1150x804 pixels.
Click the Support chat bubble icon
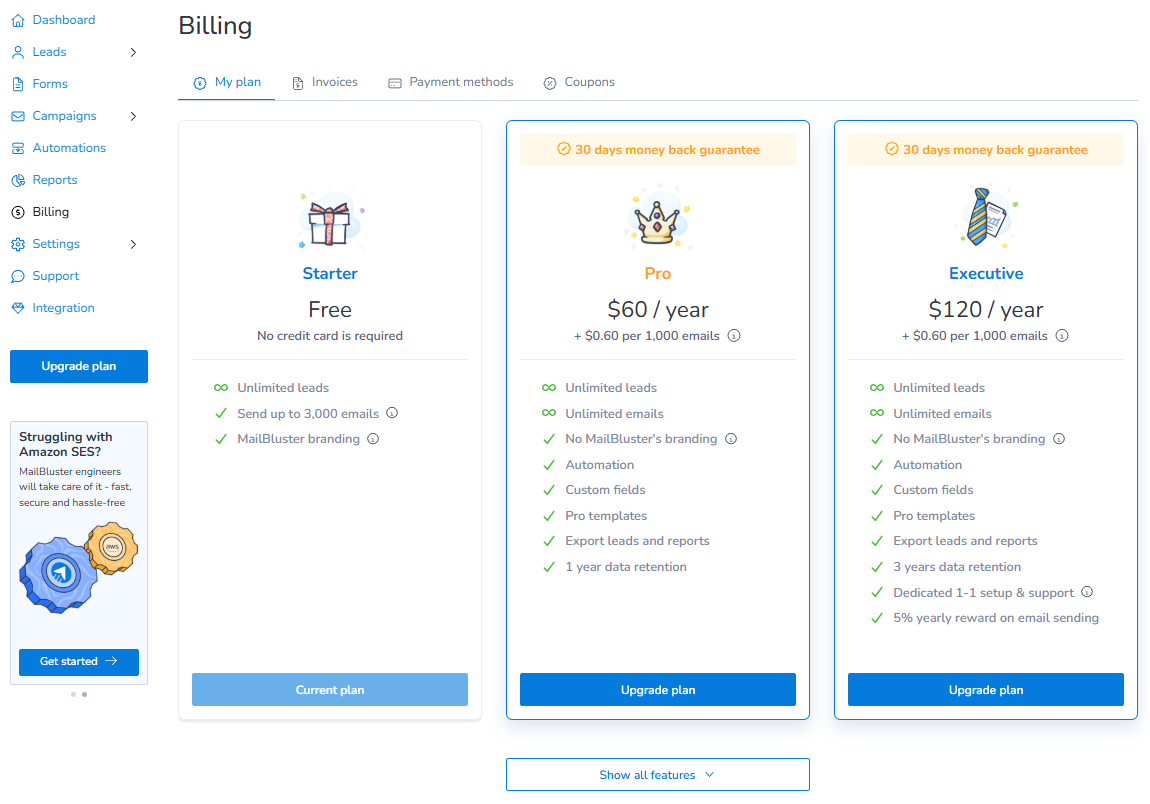click(x=18, y=277)
